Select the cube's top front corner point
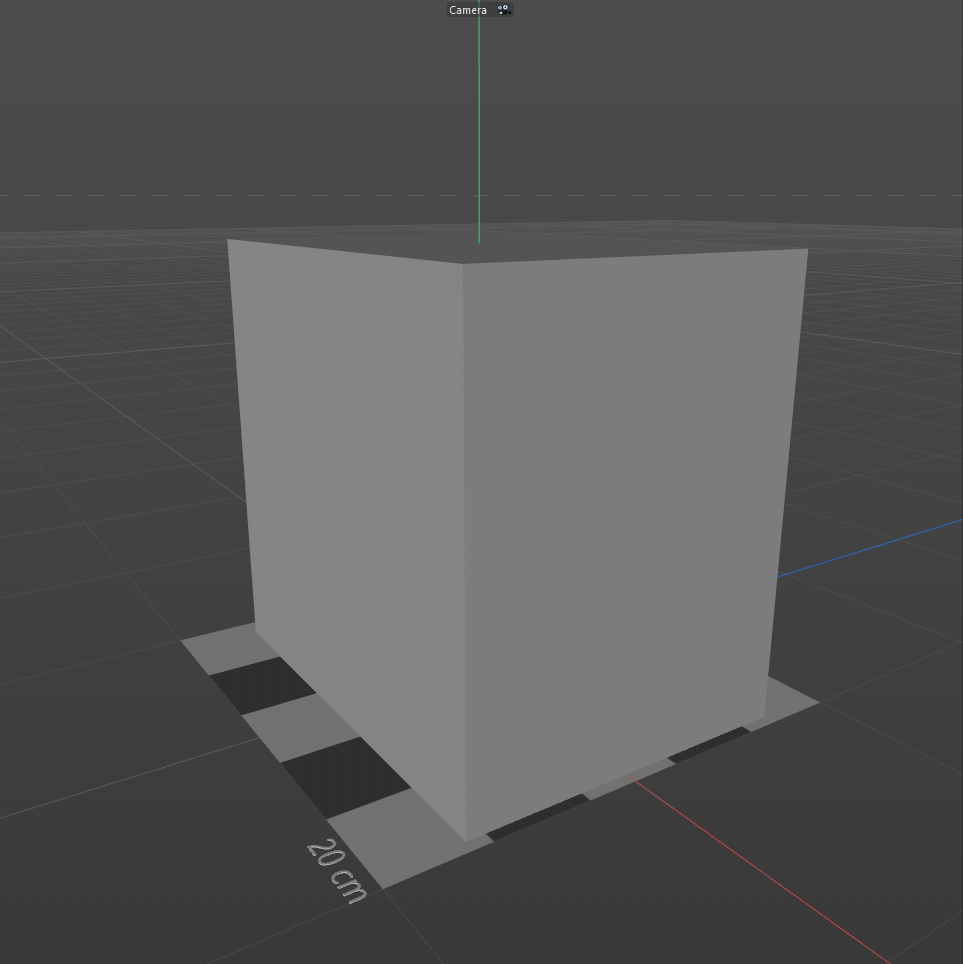The image size is (963, 964). coord(463,264)
